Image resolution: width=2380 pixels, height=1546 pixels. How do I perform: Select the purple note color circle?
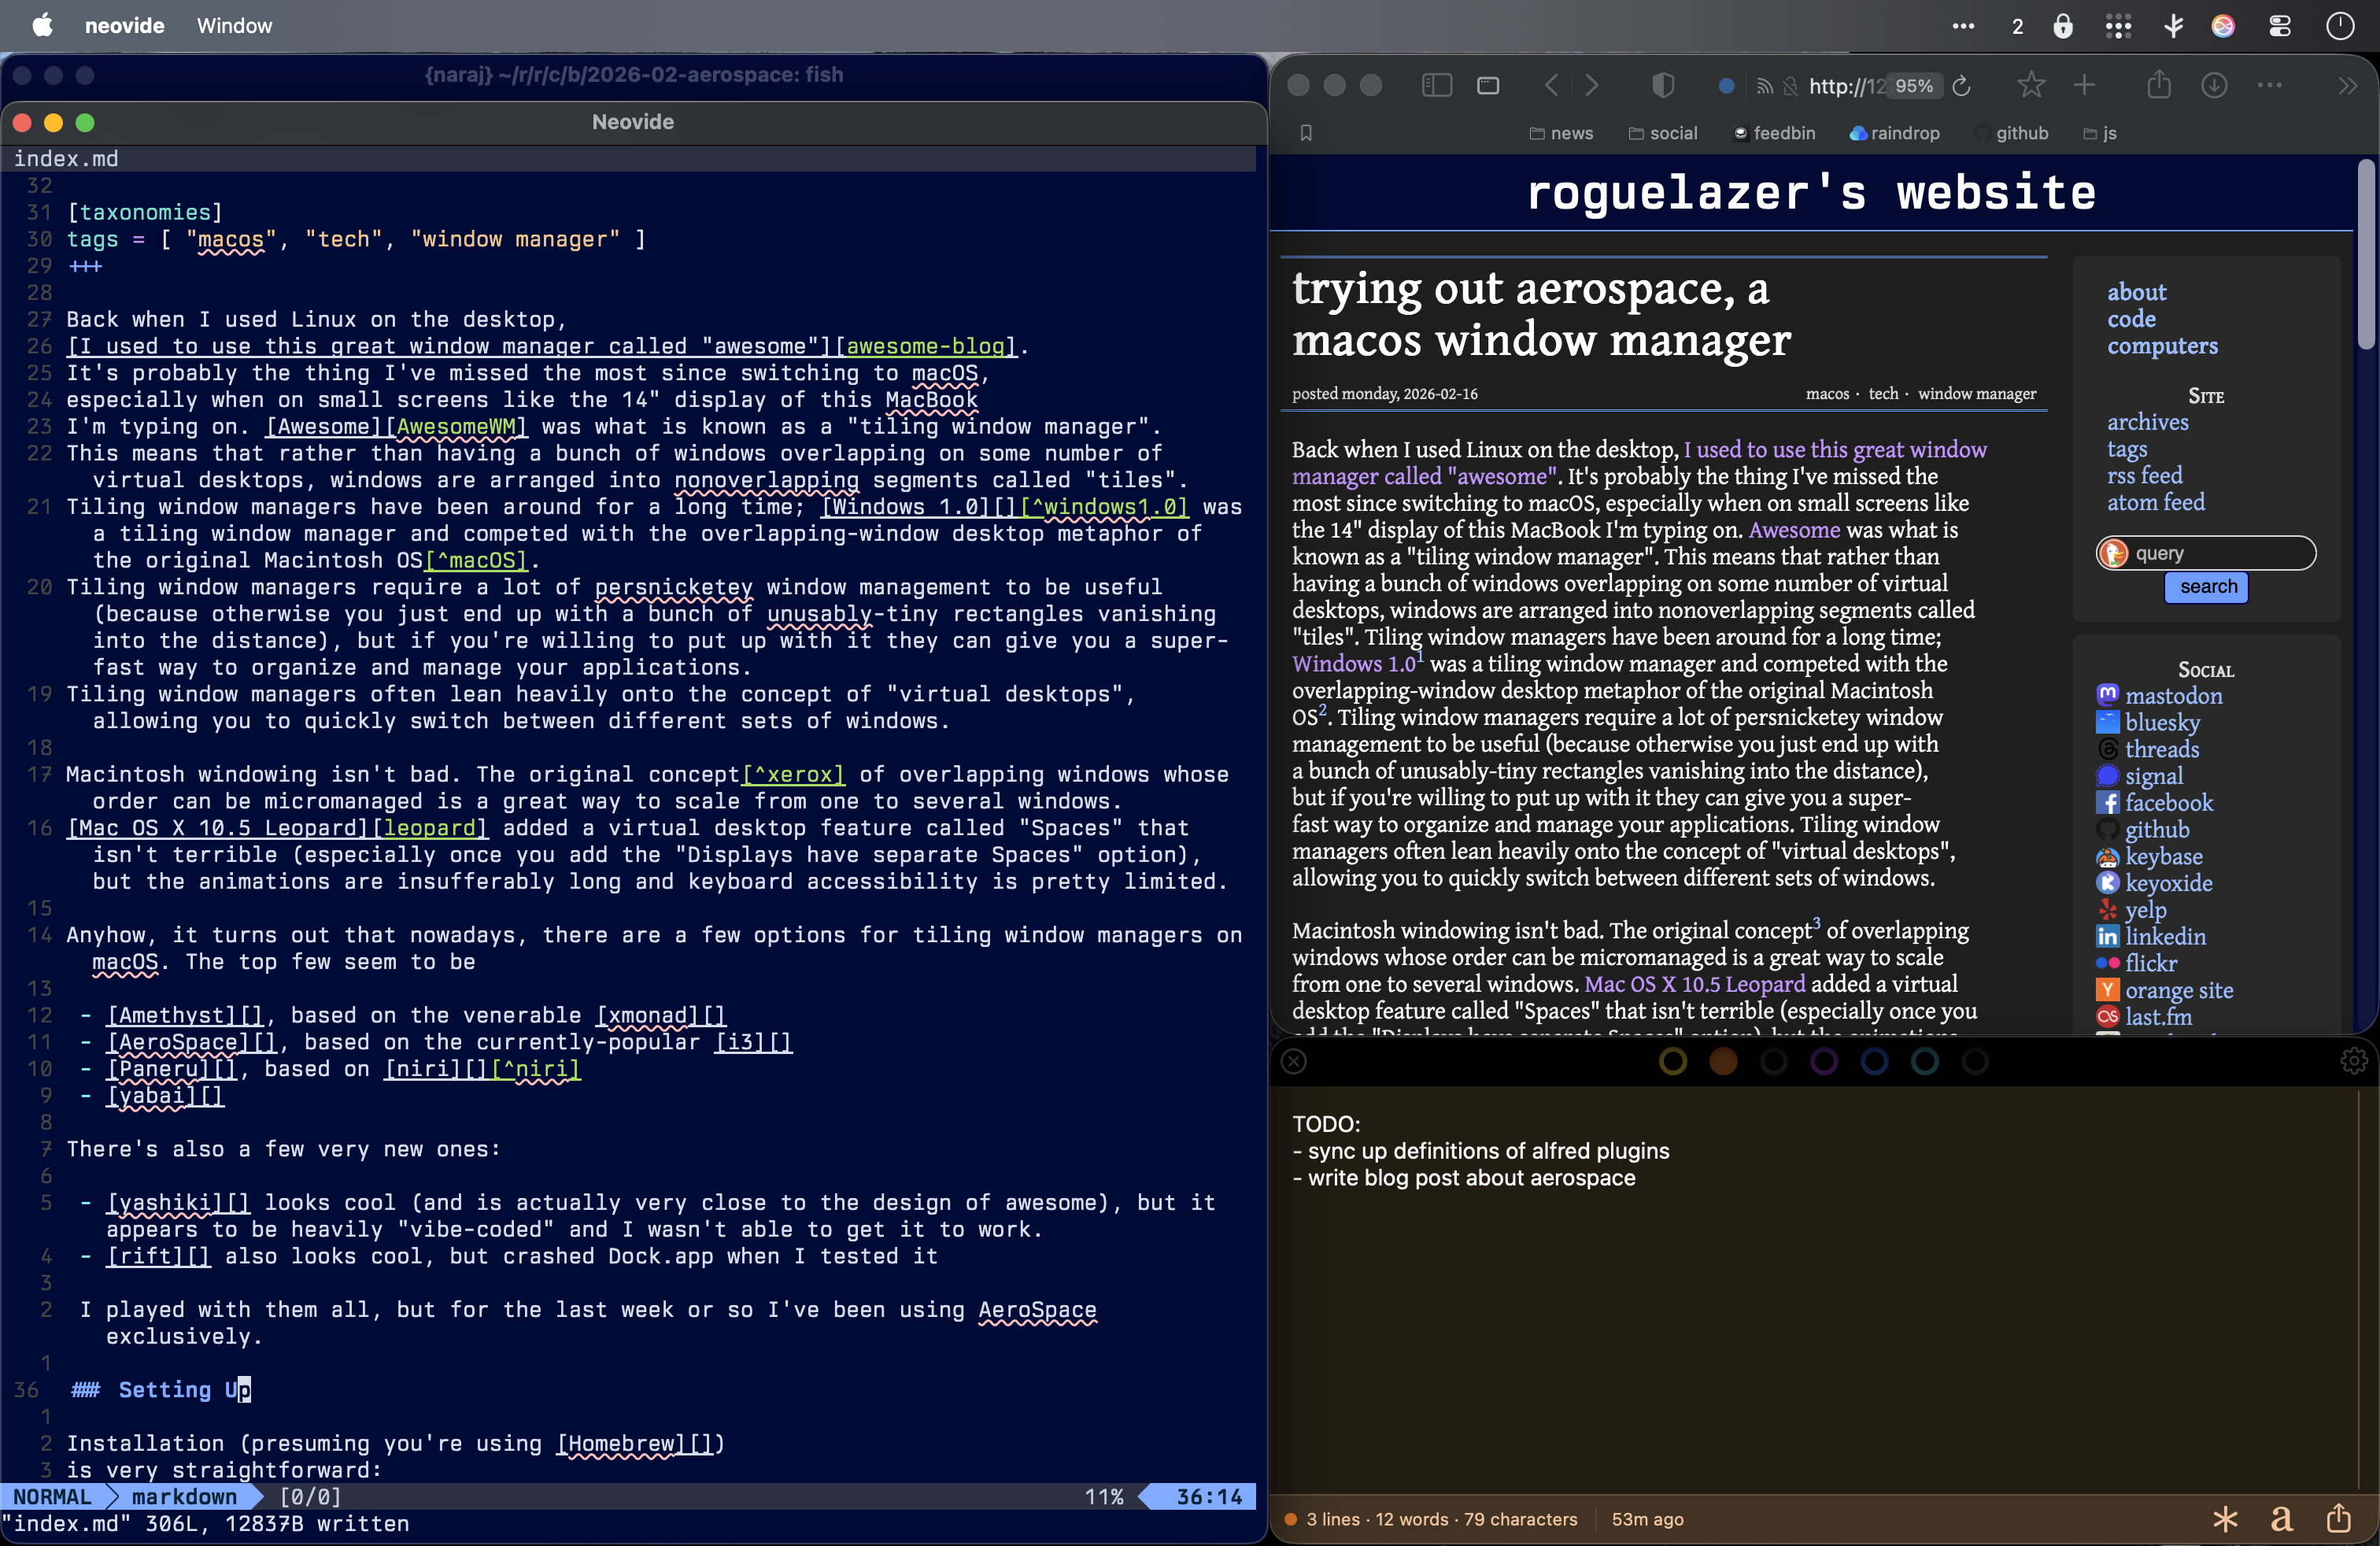point(1824,1061)
